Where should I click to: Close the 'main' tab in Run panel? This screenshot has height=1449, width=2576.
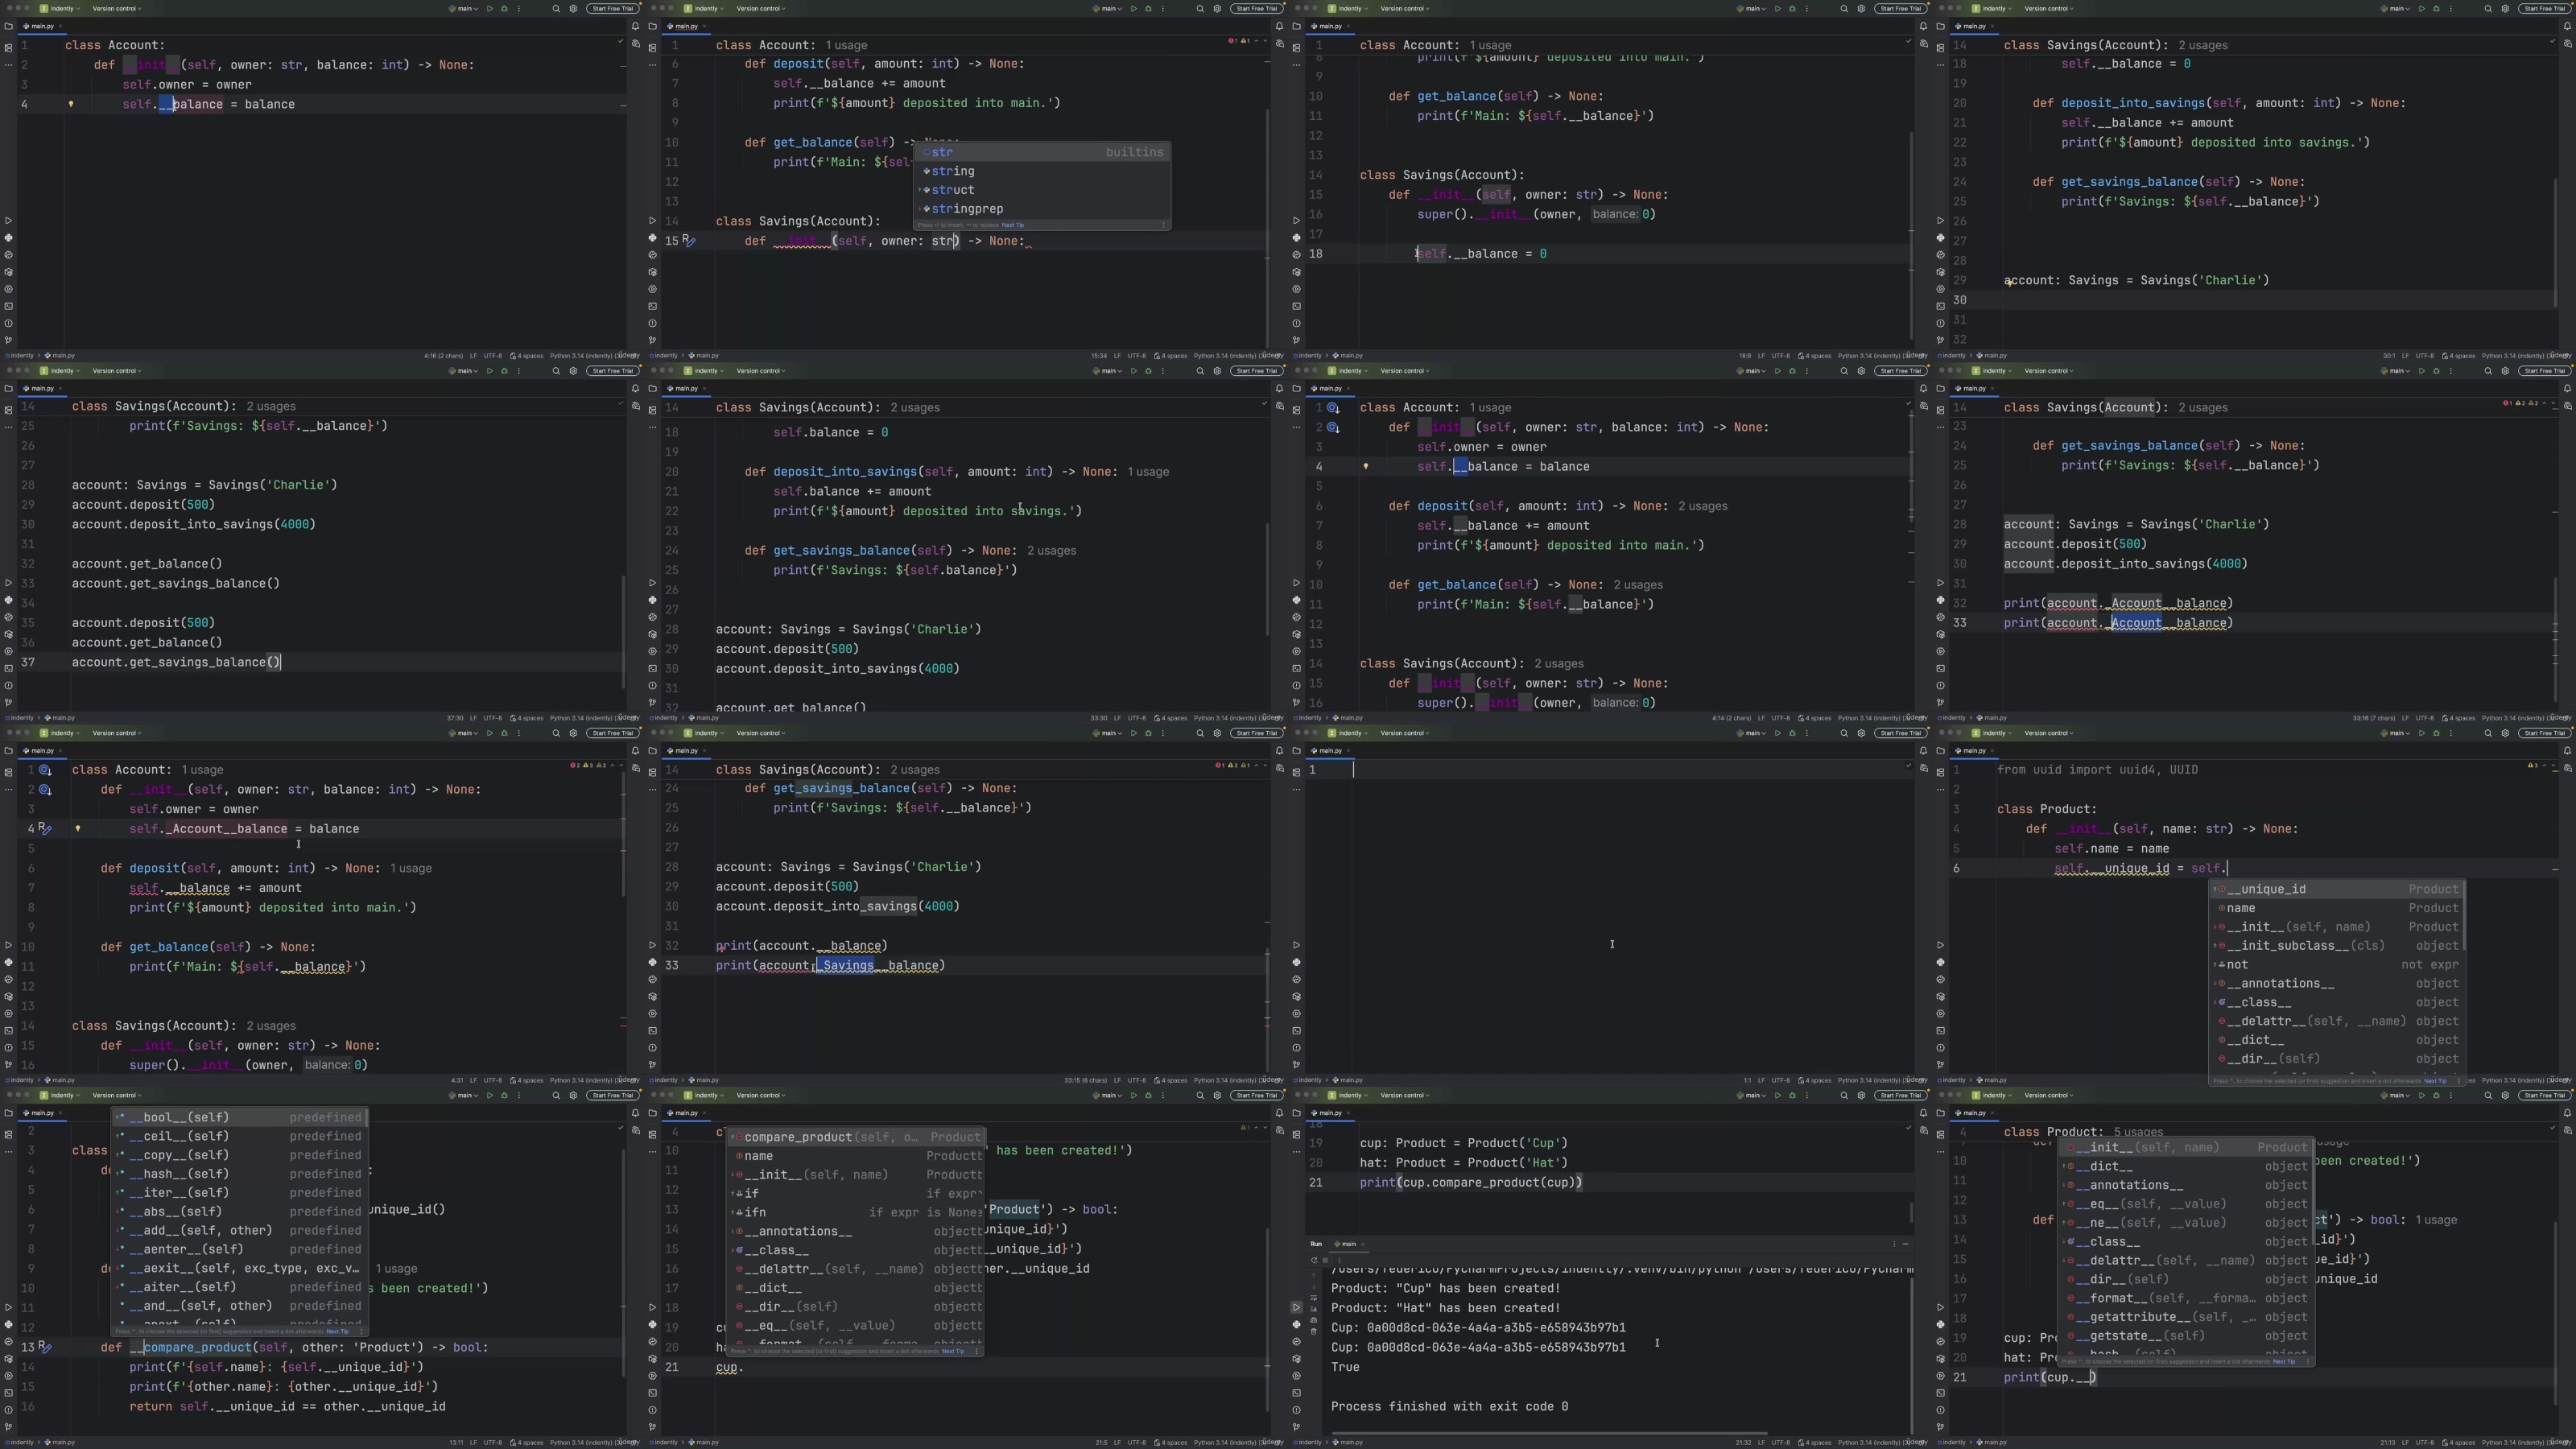[1363, 1244]
